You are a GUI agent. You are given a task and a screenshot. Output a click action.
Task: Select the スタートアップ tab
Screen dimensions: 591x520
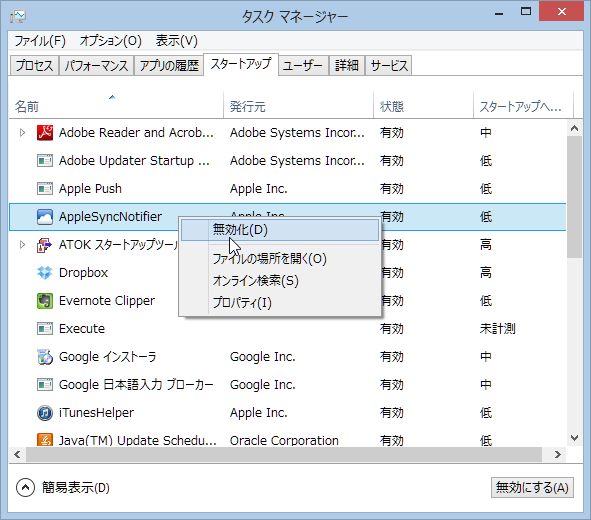coord(241,64)
